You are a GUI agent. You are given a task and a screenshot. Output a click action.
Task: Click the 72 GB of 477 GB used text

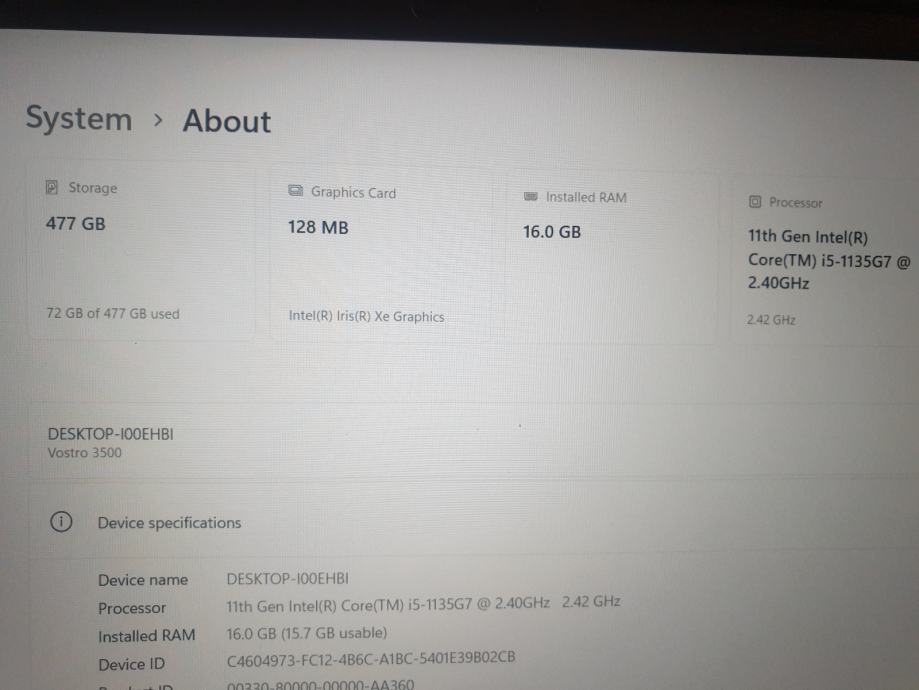click(x=113, y=314)
